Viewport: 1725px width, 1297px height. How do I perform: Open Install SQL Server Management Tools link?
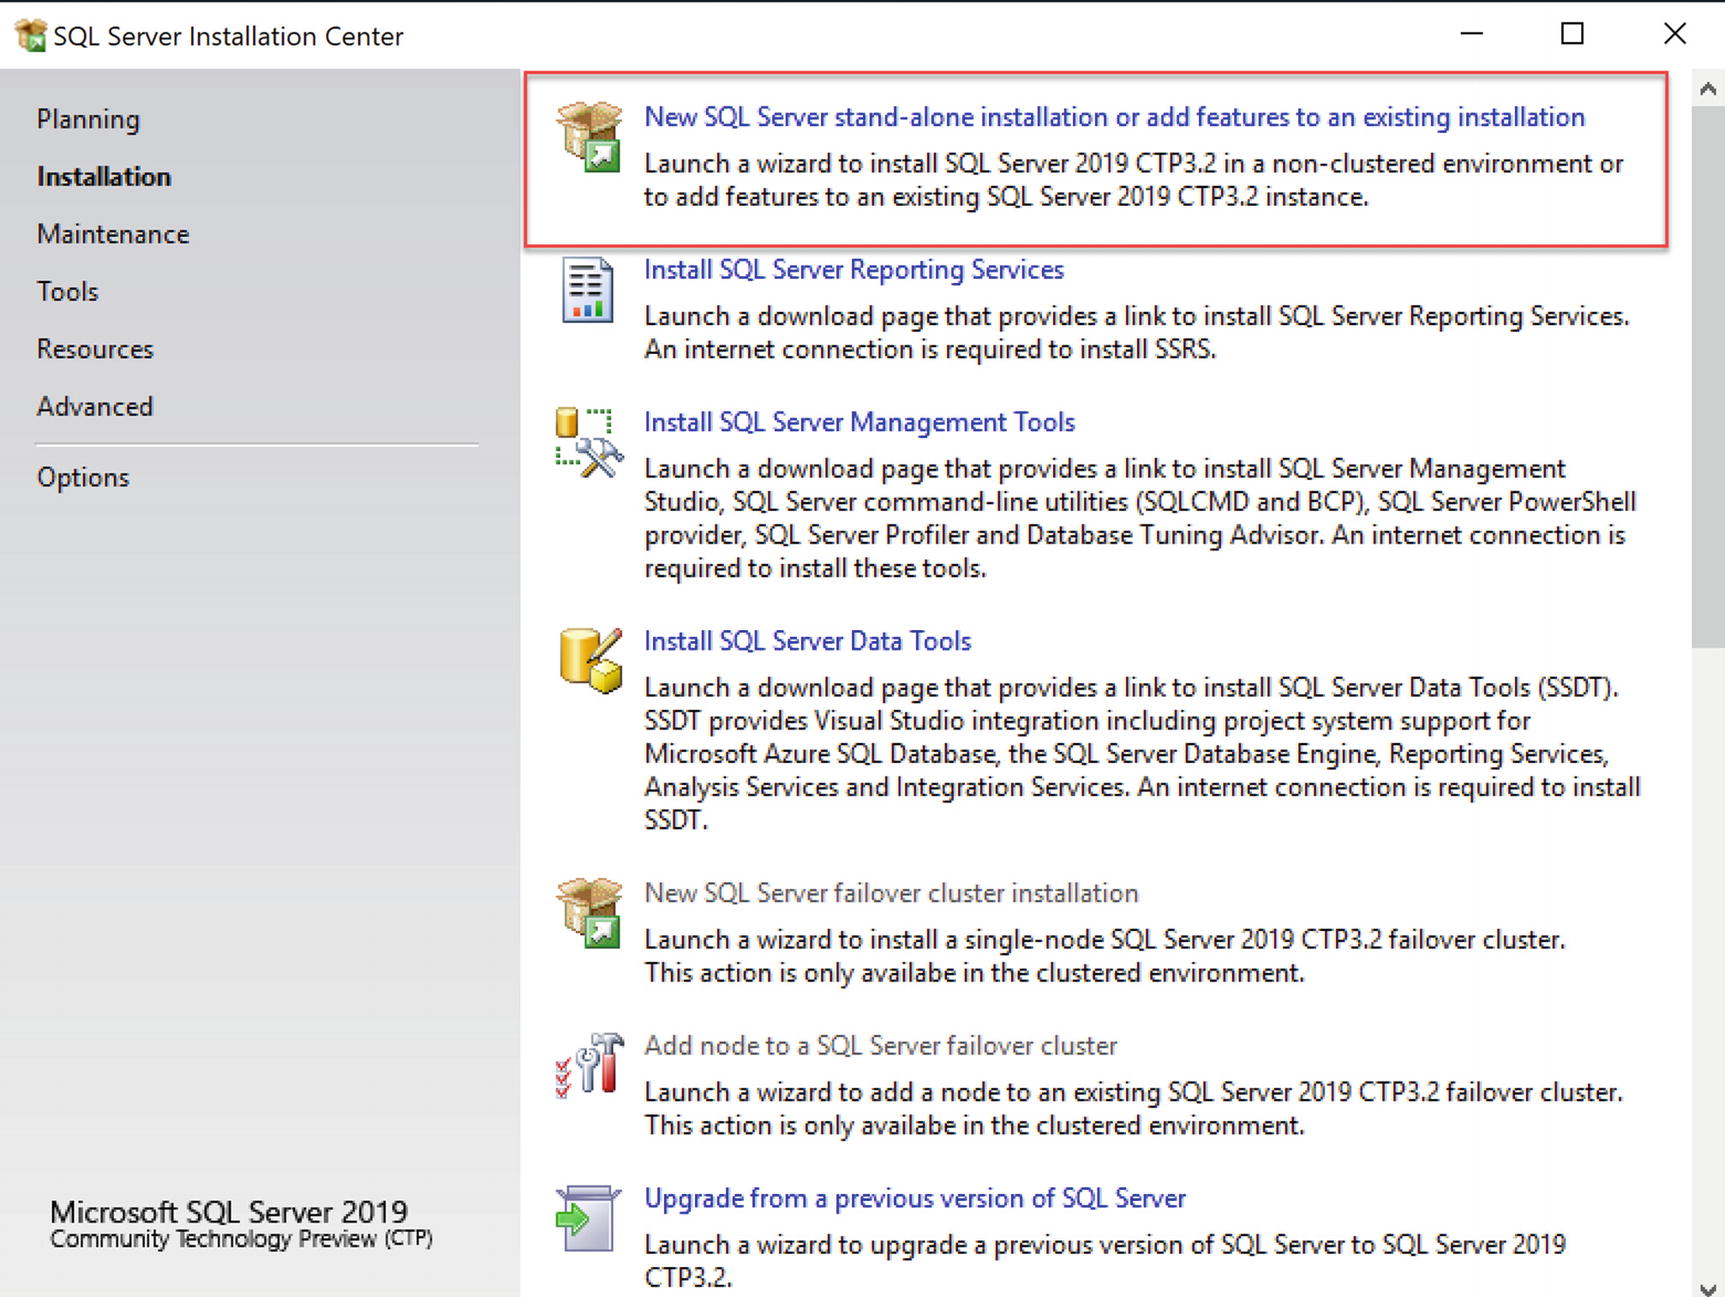coord(859,422)
